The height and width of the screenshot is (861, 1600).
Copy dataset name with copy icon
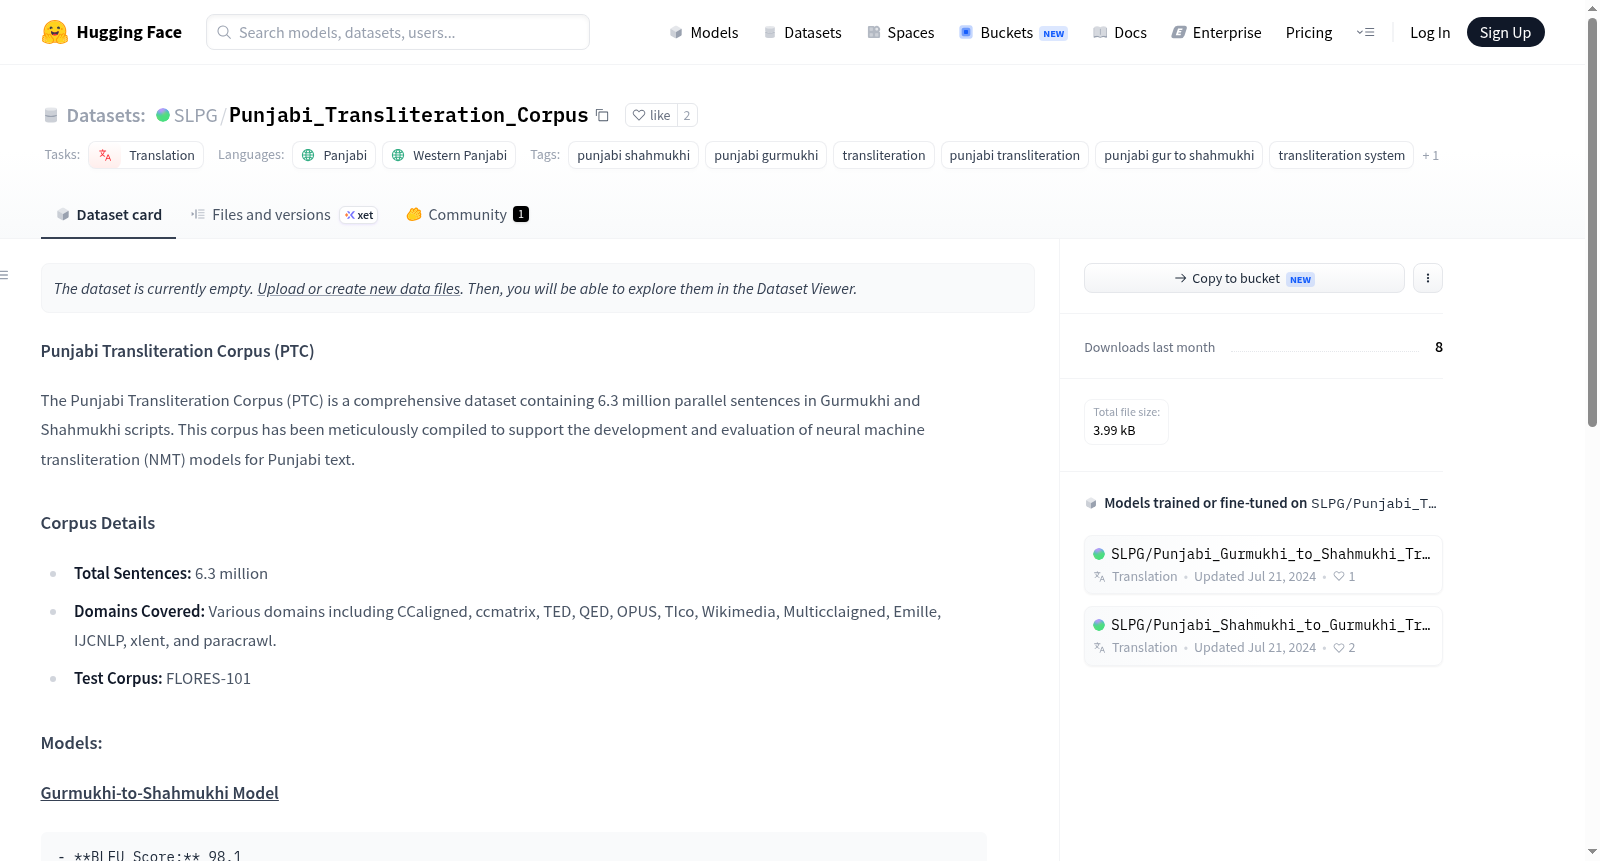click(602, 115)
